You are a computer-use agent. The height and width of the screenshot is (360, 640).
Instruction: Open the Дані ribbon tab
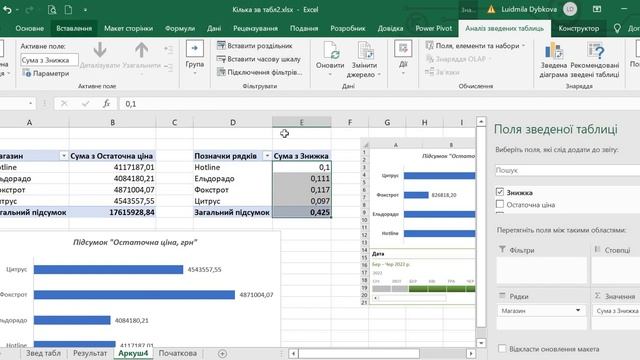coord(214,28)
